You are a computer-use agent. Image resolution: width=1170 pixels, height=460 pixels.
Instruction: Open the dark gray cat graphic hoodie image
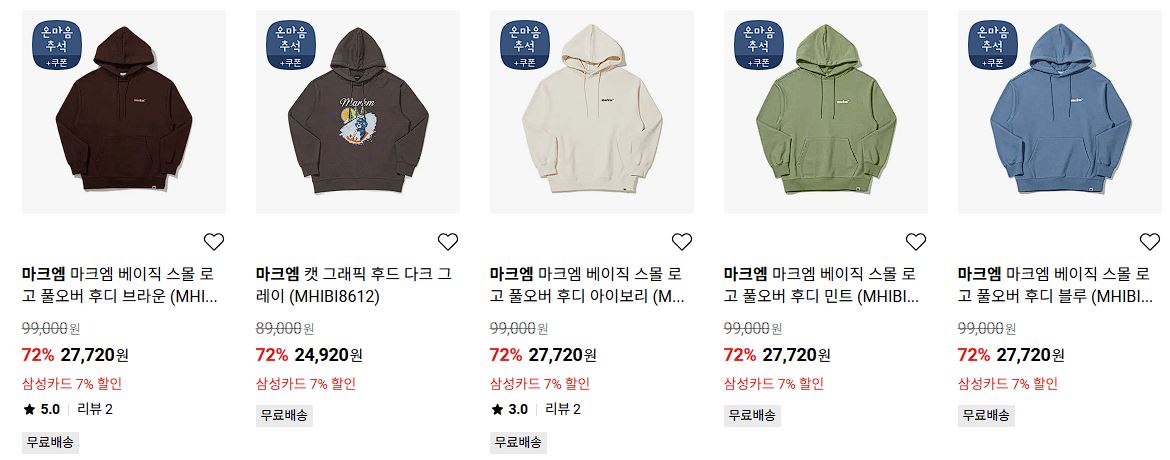(357, 112)
